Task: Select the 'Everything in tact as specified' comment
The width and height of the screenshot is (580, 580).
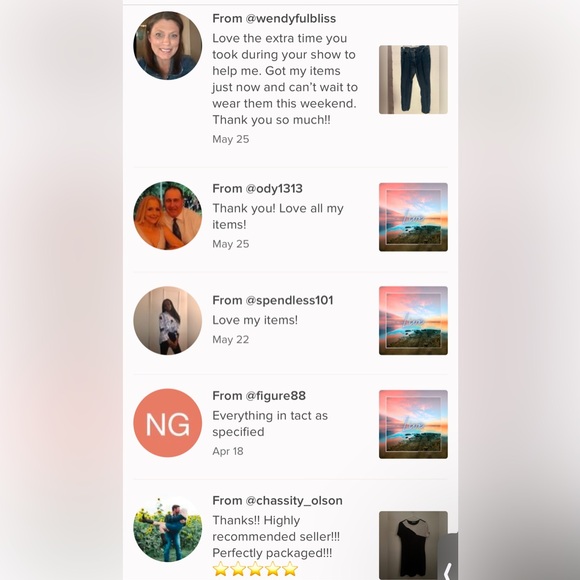Action: pos(270,424)
